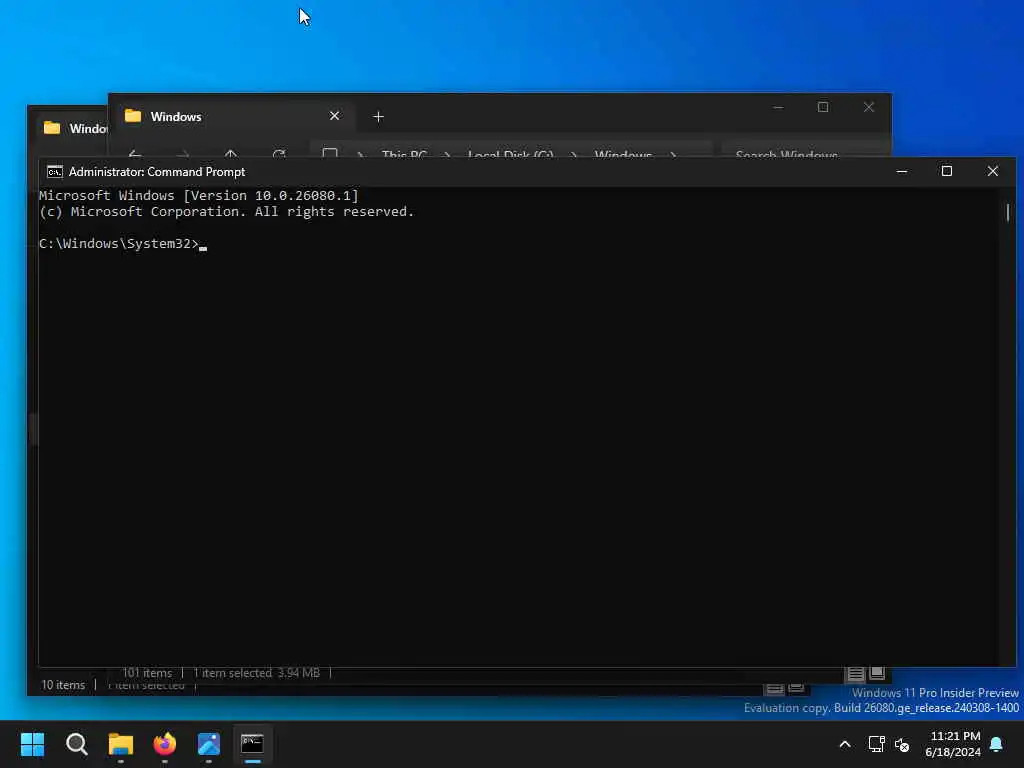
Task: Add a new File Explorer tab
Action: tap(378, 117)
